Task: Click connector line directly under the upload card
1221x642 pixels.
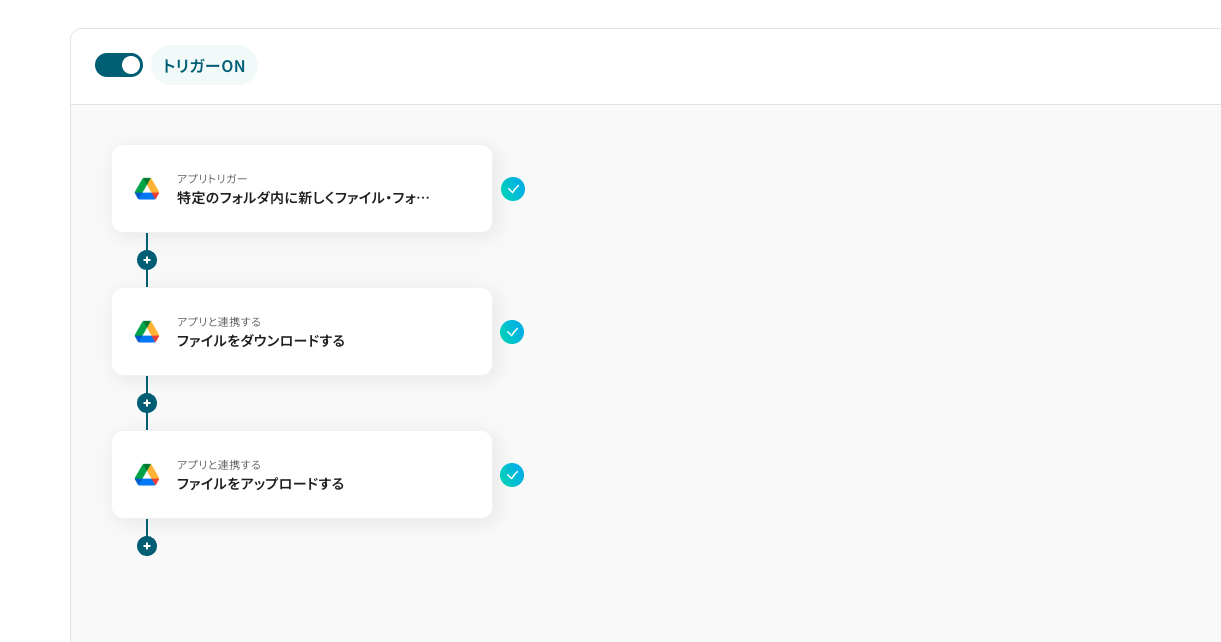Action: [x=147, y=527]
